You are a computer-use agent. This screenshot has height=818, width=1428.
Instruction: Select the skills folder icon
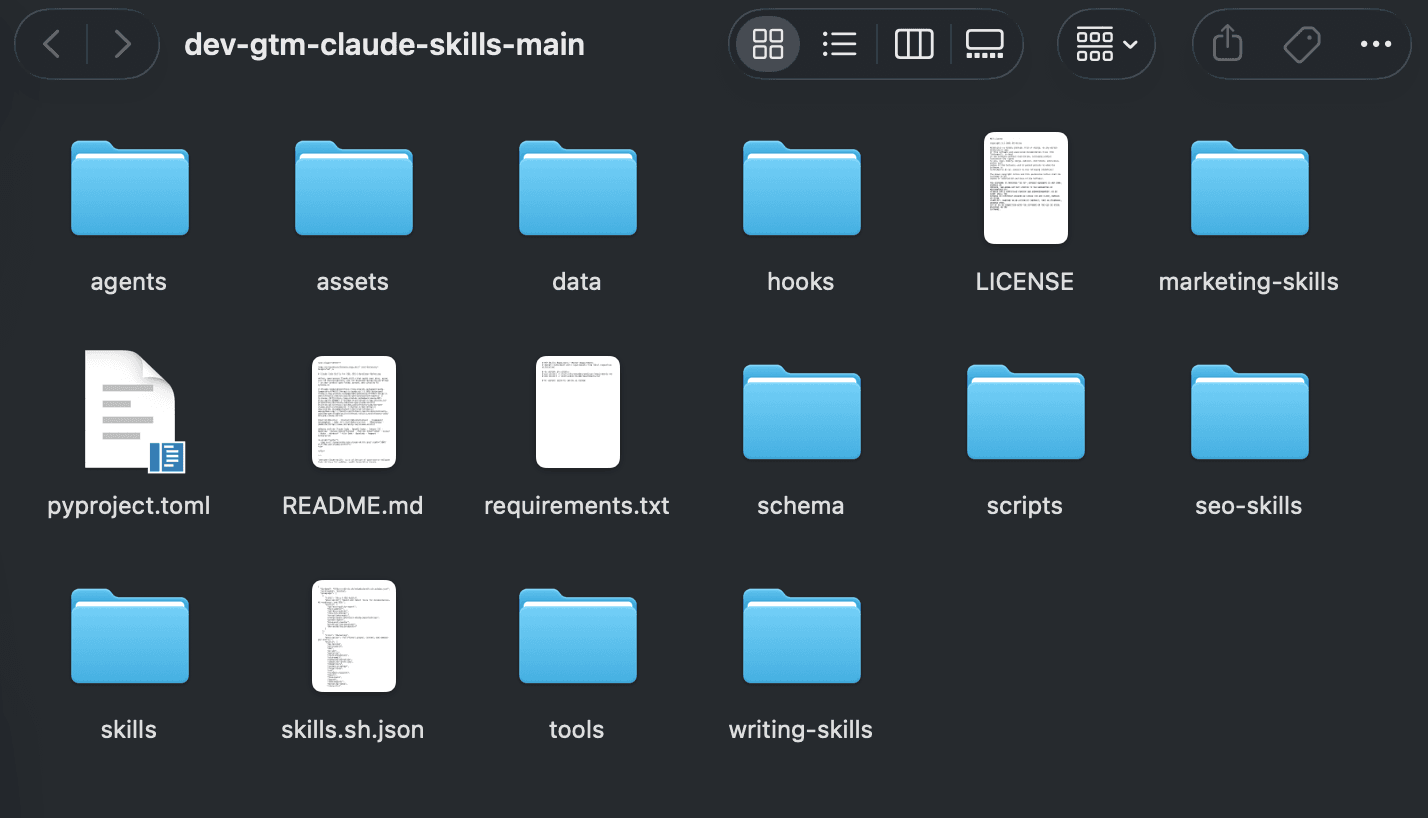click(130, 636)
